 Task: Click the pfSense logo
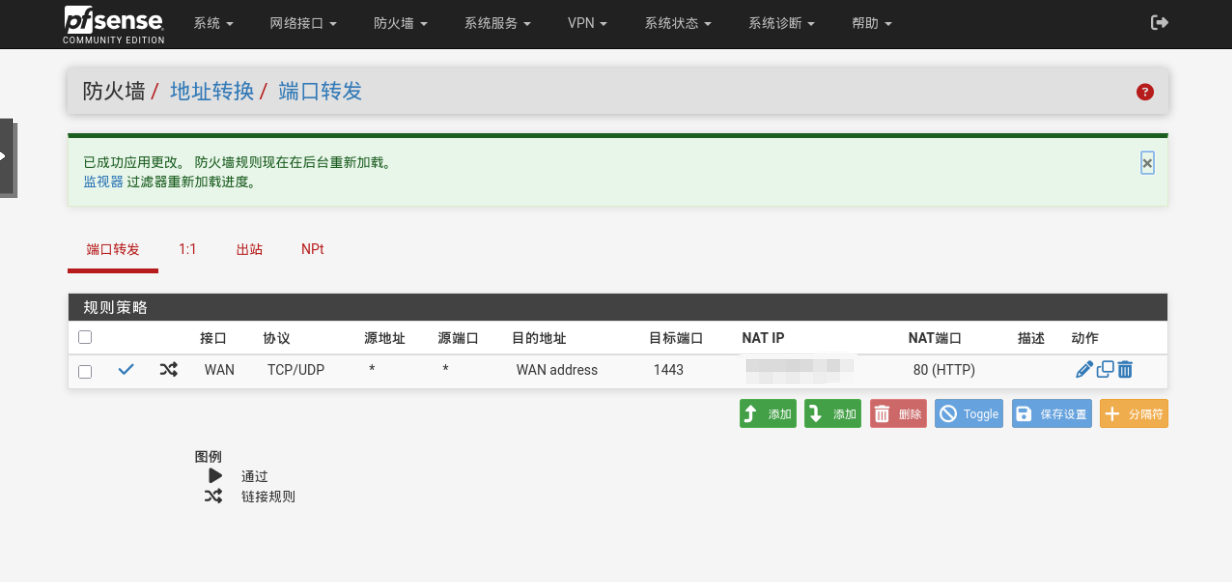[x=114, y=24]
